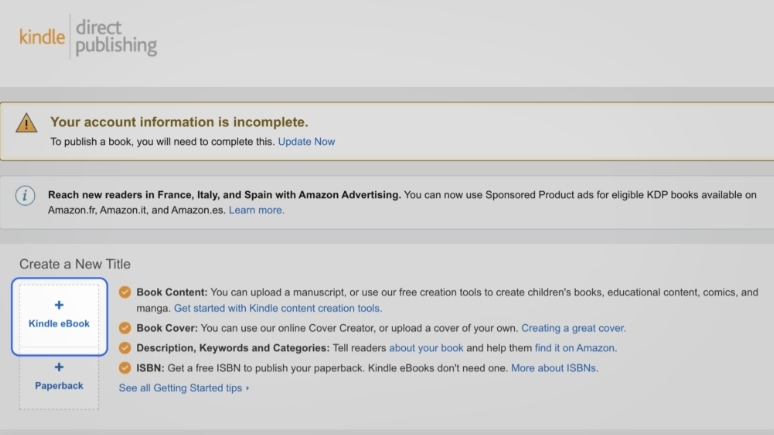Viewport: 774px width, 435px height.
Task: Click the Create a New Title heading
Action: pyautogui.click(x=75, y=264)
